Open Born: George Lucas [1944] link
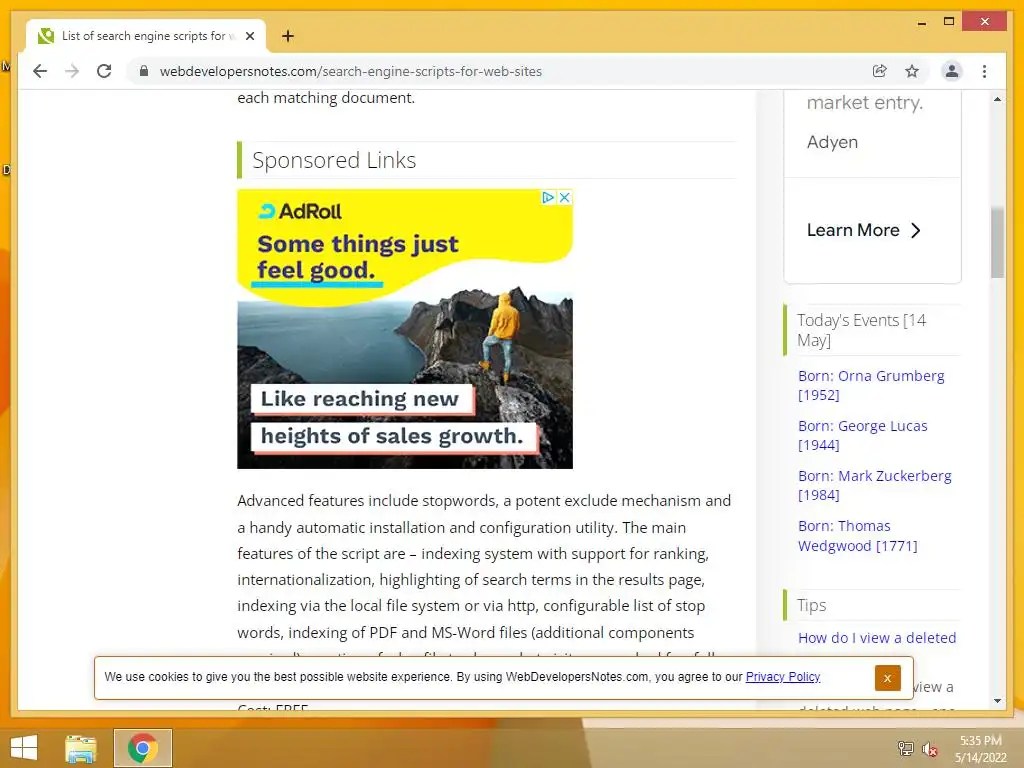The width and height of the screenshot is (1024, 768). click(x=863, y=436)
